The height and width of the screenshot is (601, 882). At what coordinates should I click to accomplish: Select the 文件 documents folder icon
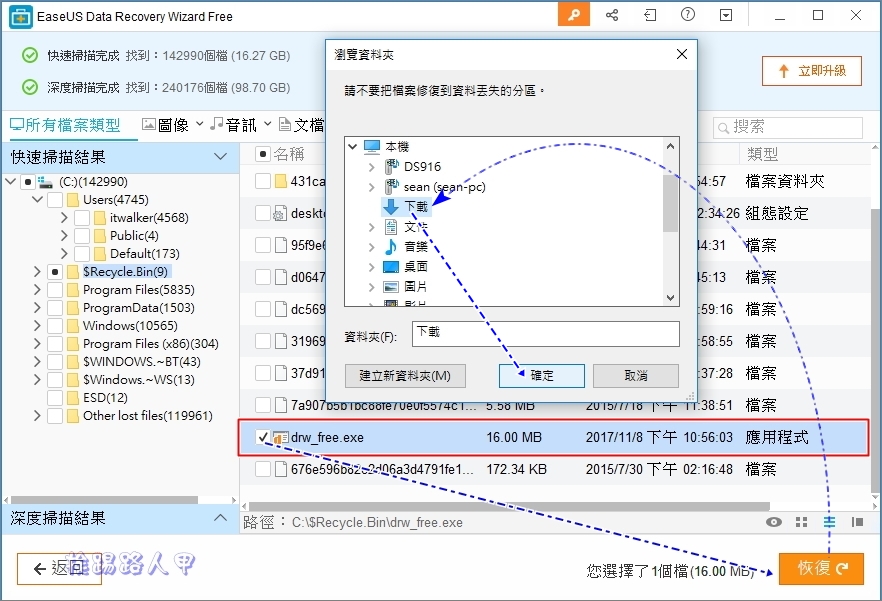coord(391,227)
